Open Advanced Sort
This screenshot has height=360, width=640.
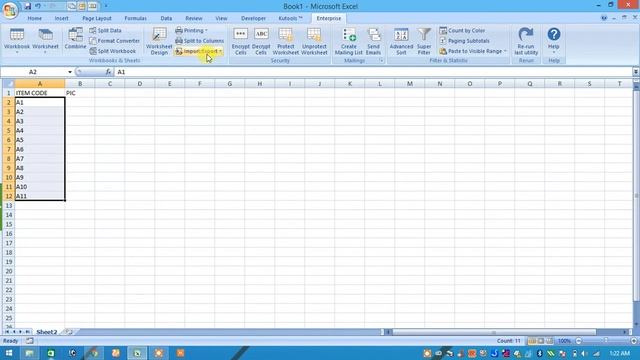pos(401,41)
